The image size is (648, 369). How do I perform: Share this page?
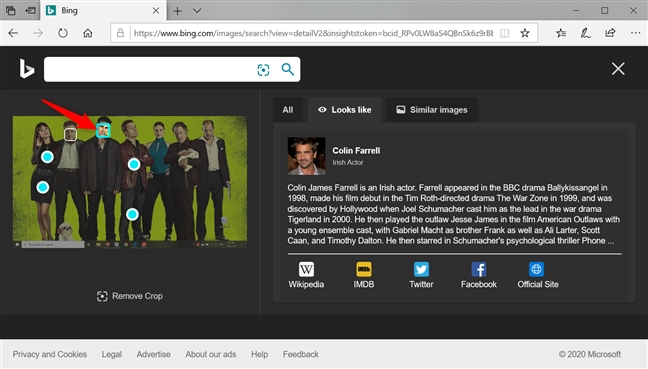click(610, 33)
